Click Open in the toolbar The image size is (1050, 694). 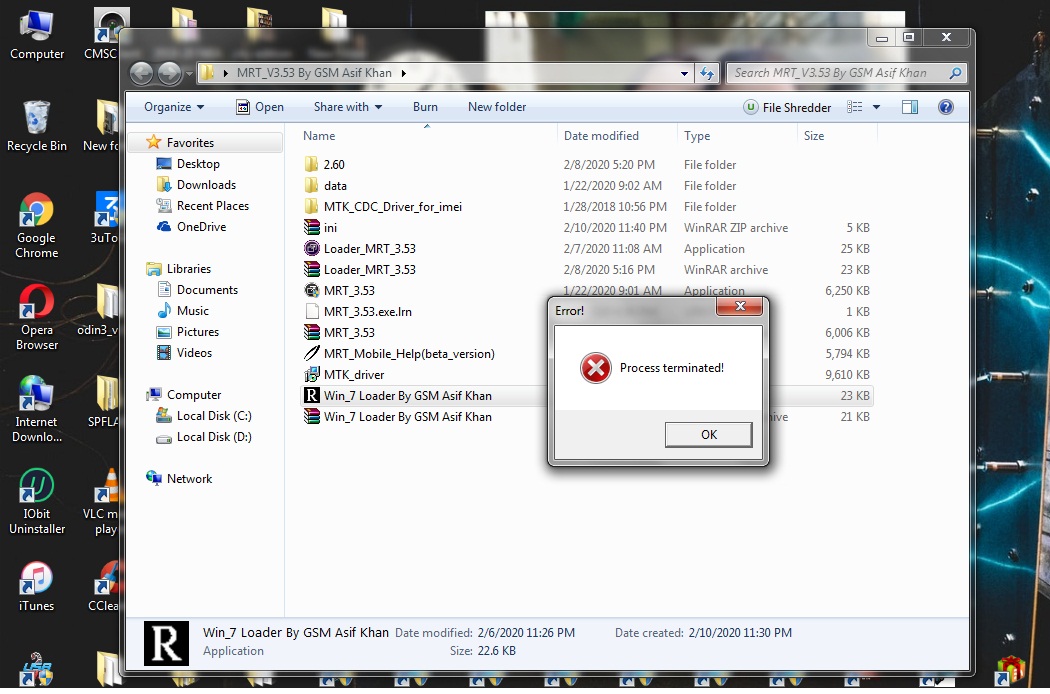(x=260, y=107)
